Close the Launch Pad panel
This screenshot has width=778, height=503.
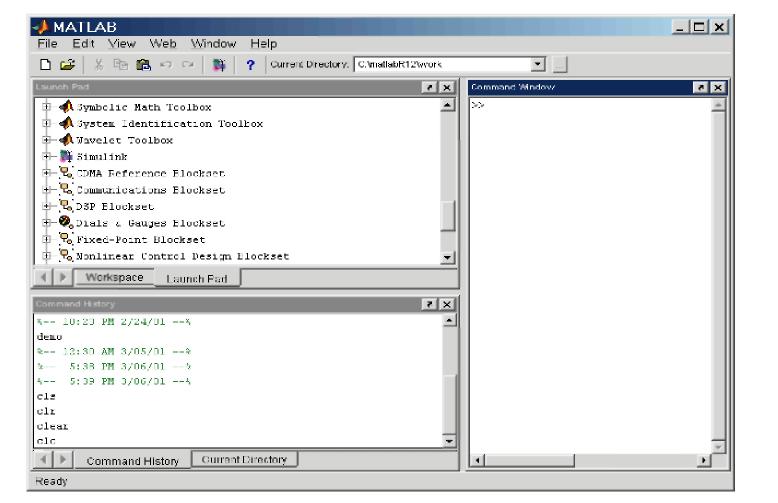[447, 87]
